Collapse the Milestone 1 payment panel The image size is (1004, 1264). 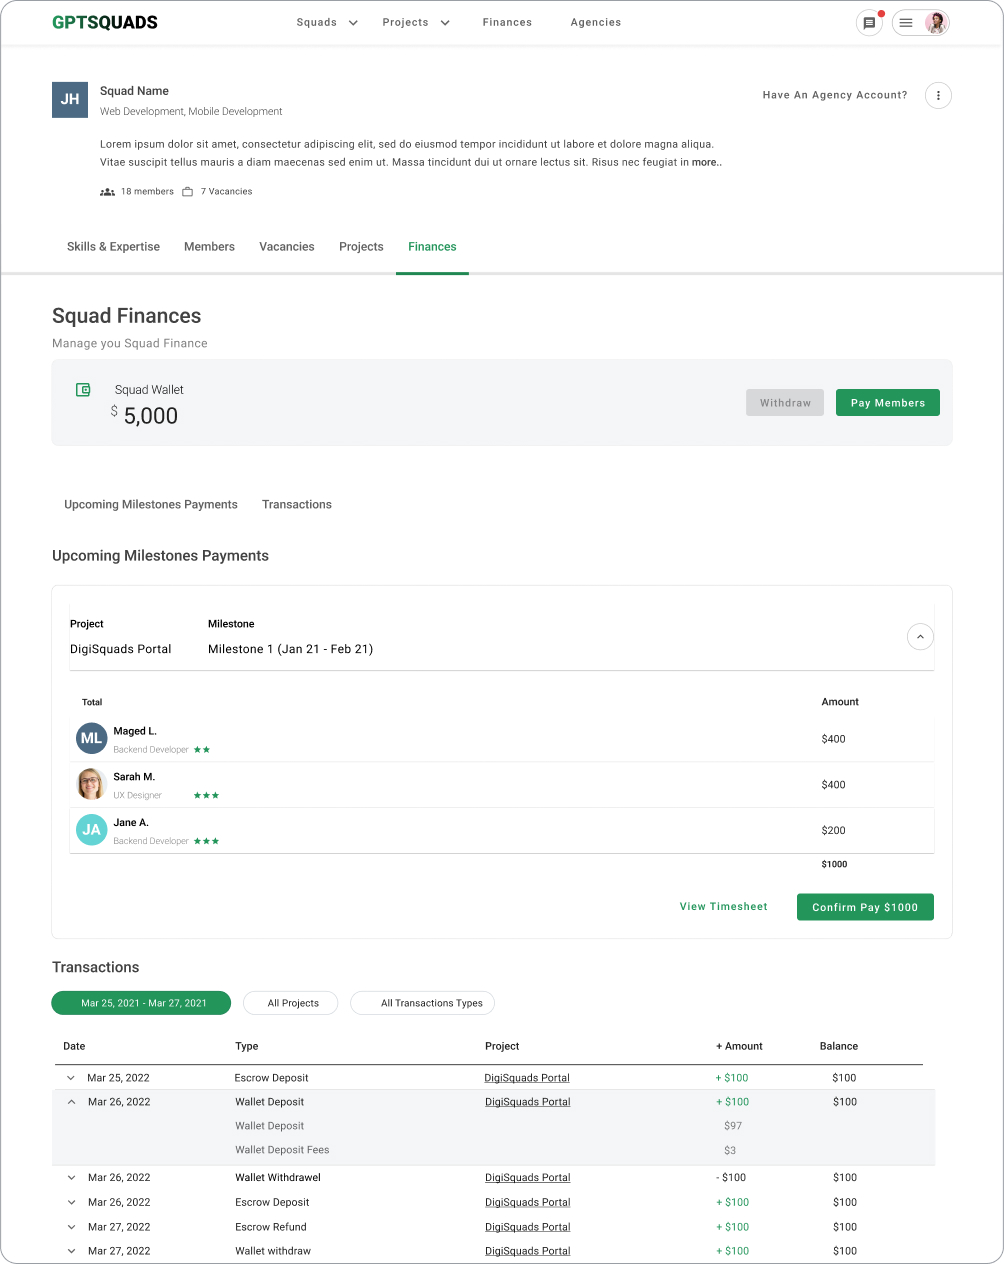(x=919, y=636)
